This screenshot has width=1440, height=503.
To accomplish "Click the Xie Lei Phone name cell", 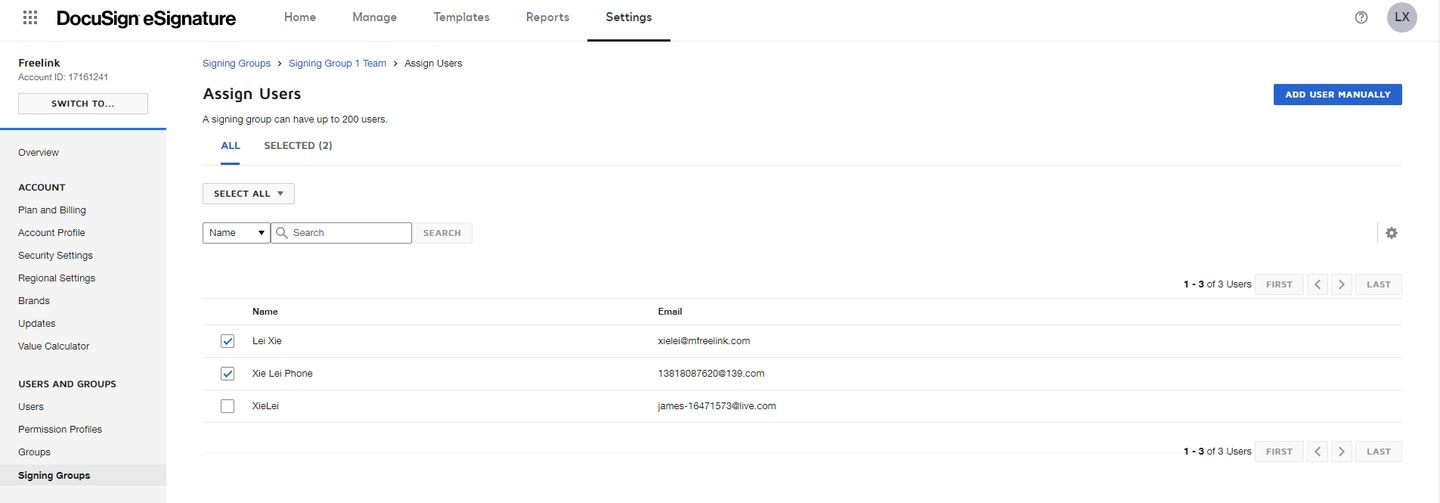I will point(282,374).
